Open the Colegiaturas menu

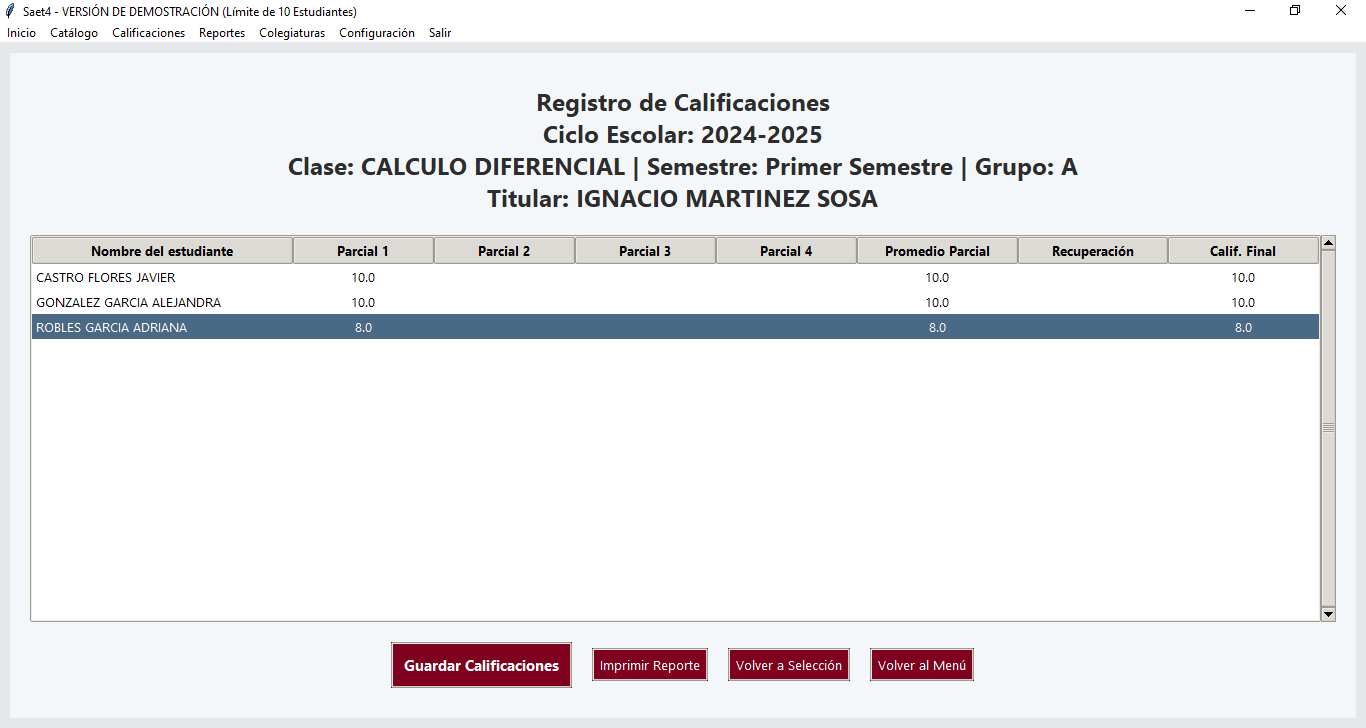click(292, 33)
